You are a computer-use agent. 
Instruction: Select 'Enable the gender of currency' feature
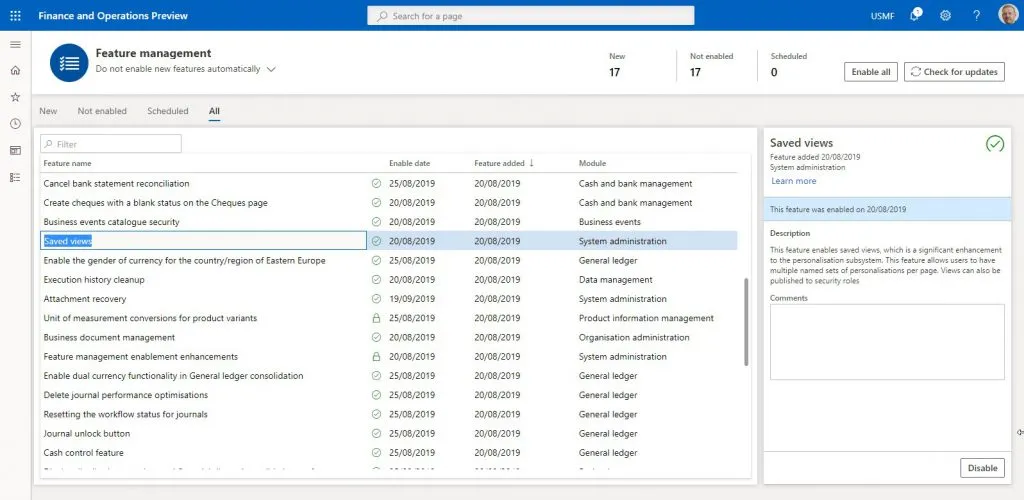click(x=184, y=260)
